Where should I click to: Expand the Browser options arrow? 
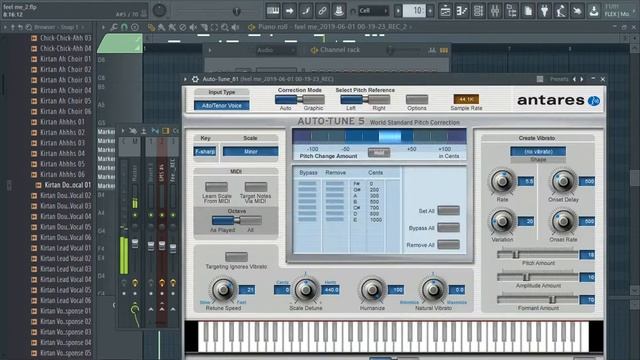click(5, 27)
